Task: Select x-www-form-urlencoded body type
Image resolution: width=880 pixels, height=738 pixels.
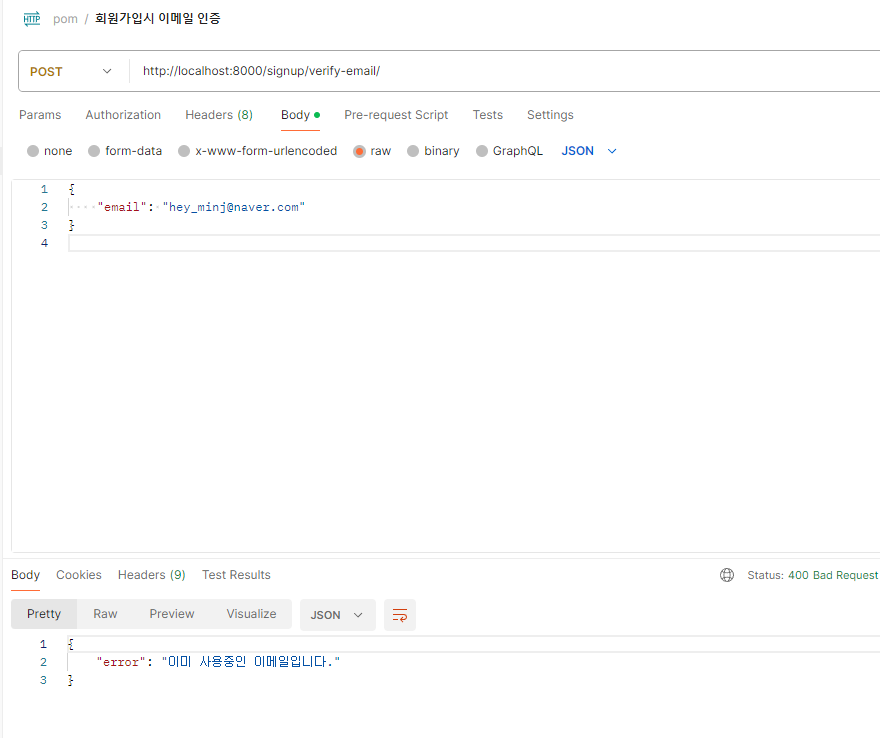Action: (258, 151)
